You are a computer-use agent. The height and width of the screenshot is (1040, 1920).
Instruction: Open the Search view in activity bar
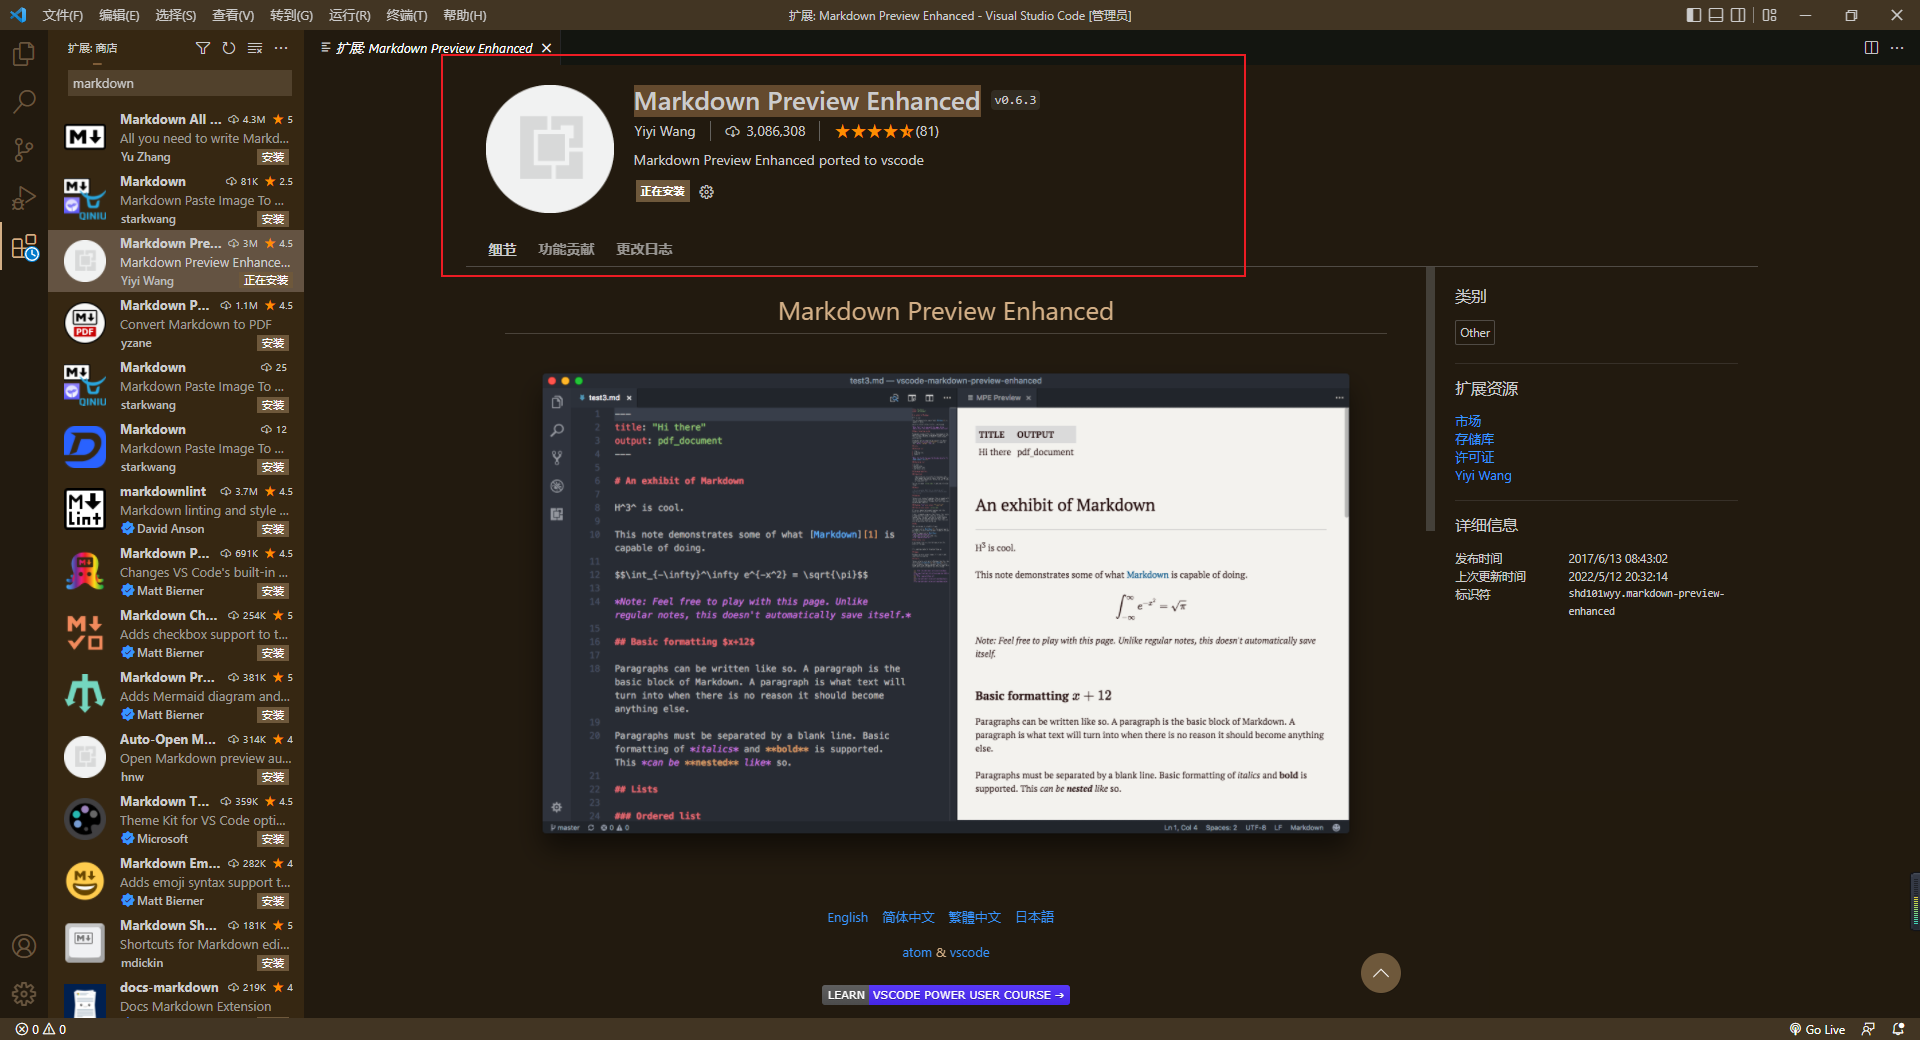[x=24, y=101]
